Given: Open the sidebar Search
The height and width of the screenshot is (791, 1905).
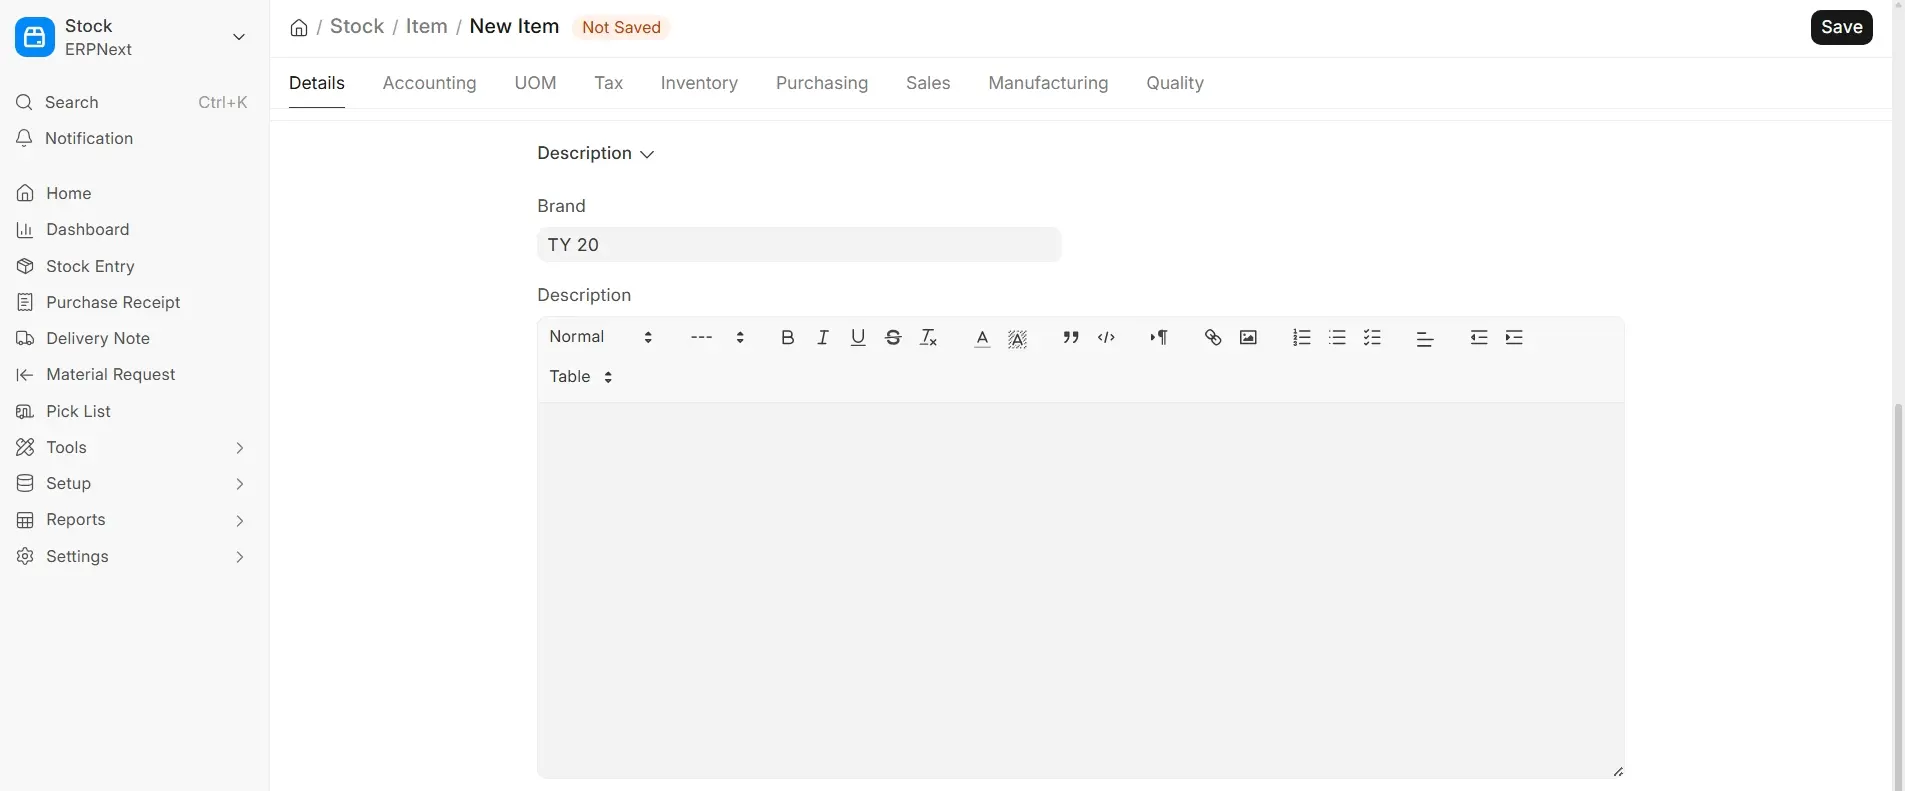Looking at the screenshot, I should (131, 102).
